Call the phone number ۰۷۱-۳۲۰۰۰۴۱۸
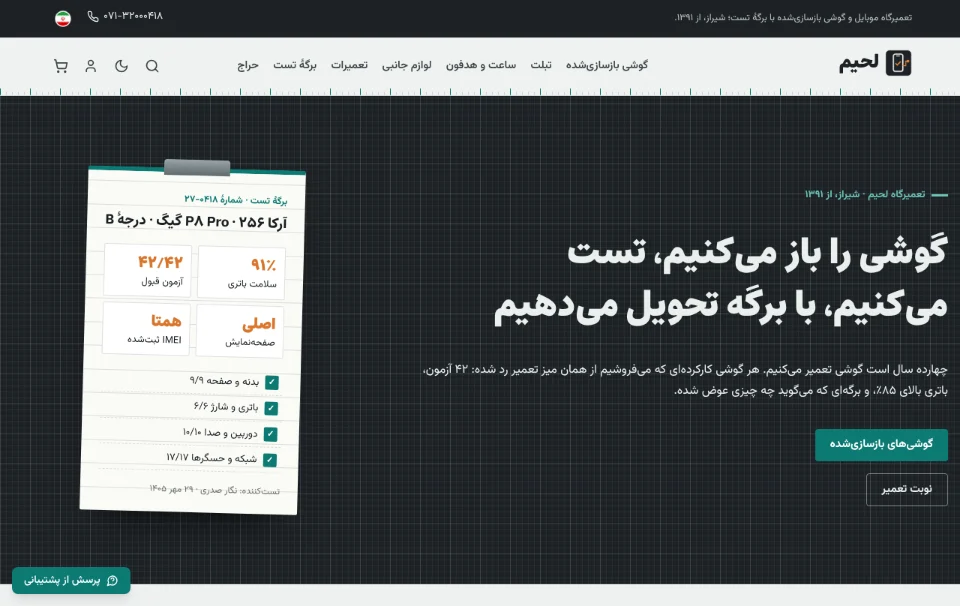960x606 pixels. (x=133, y=16)
